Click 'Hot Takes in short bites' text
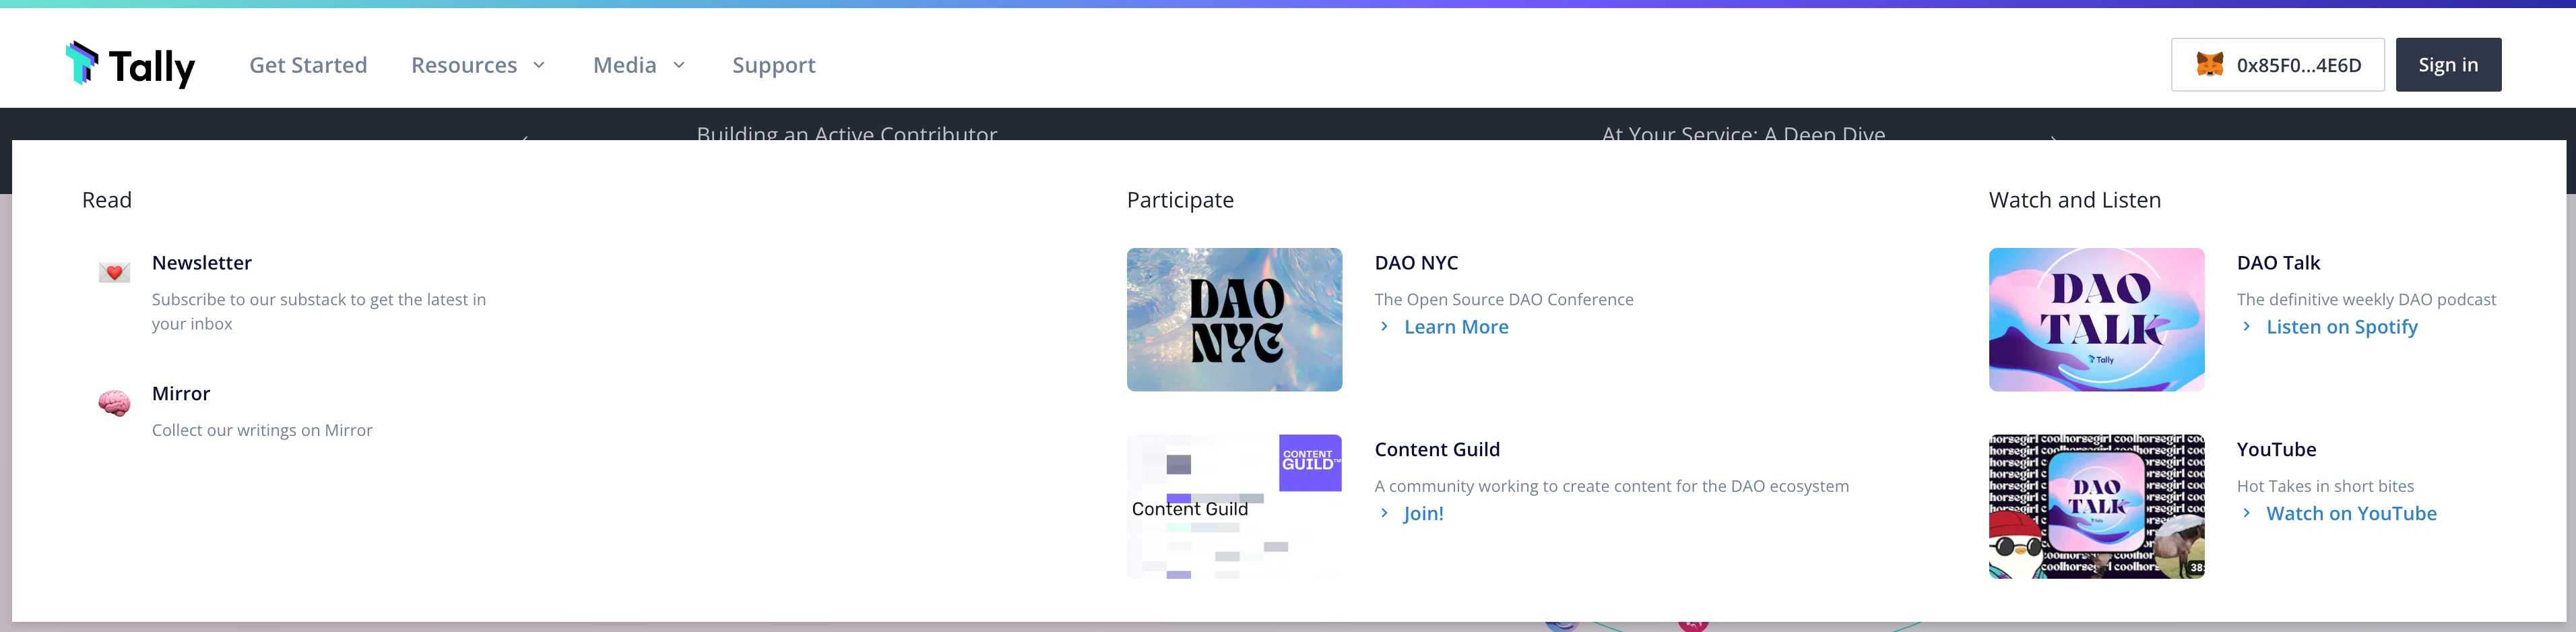2576x632 pixels. pos(2325,486)
